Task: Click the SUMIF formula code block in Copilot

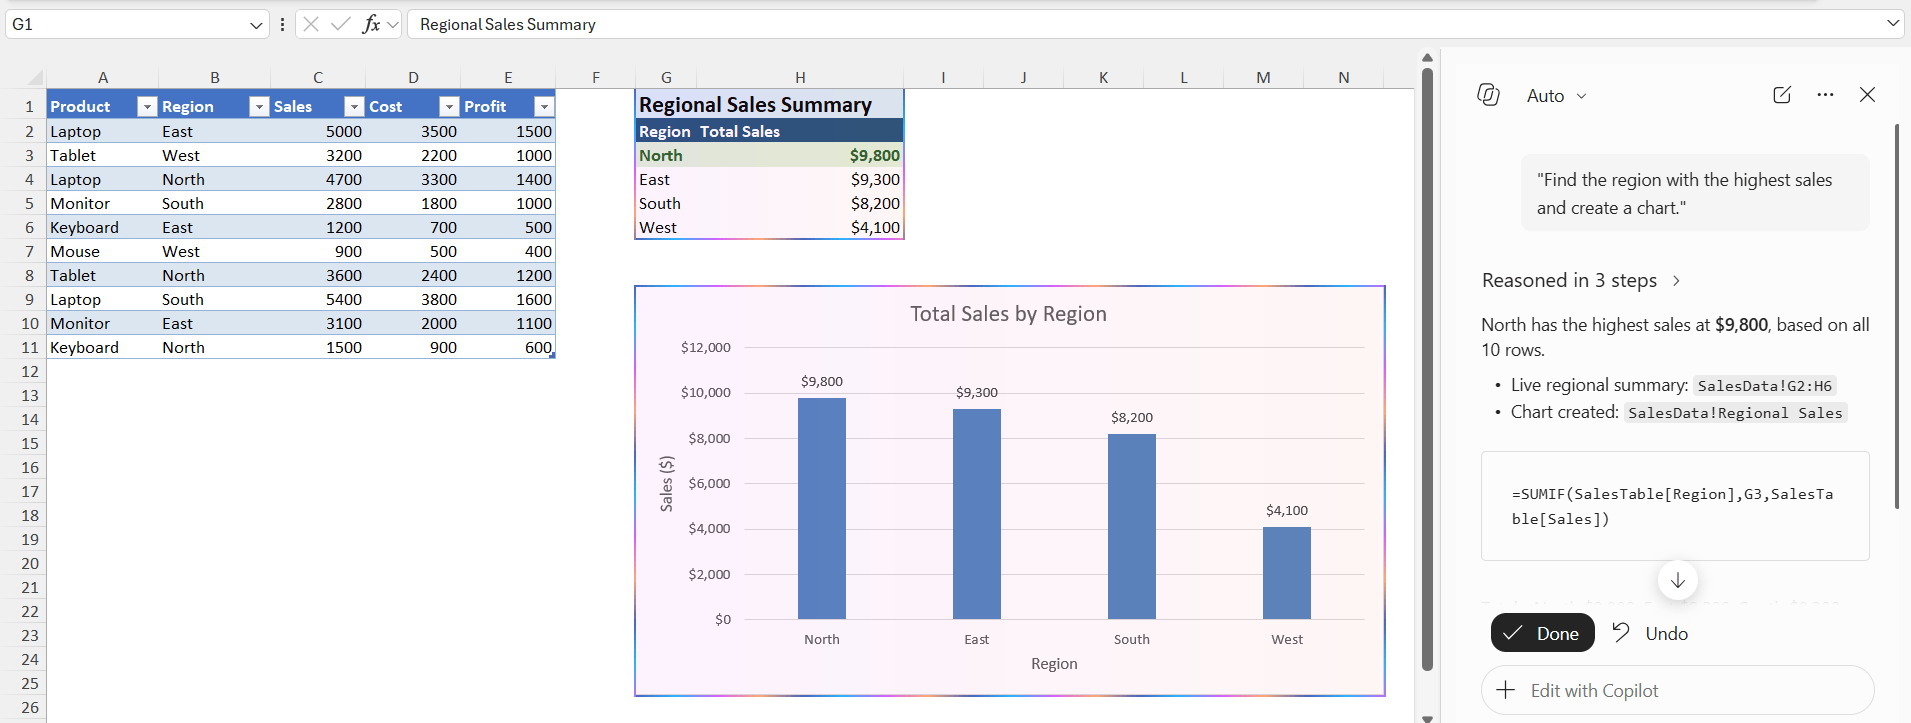Action: [1675, 506]
